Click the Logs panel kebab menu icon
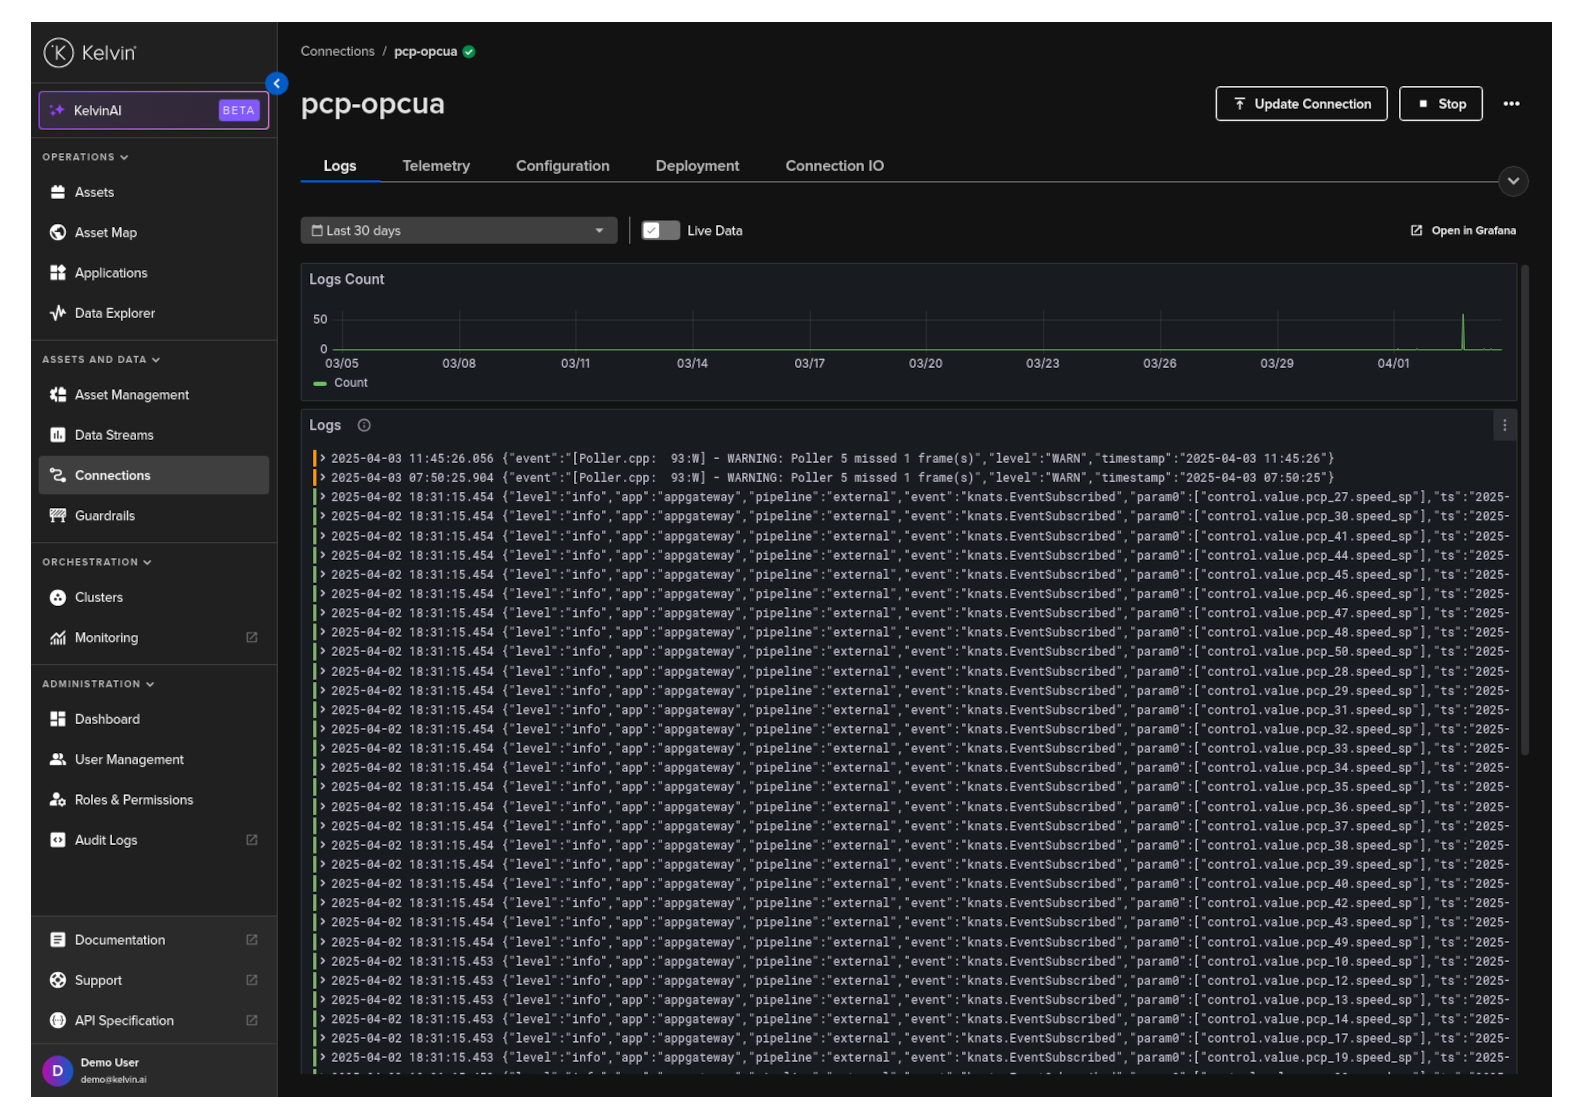 (1504, 426)
